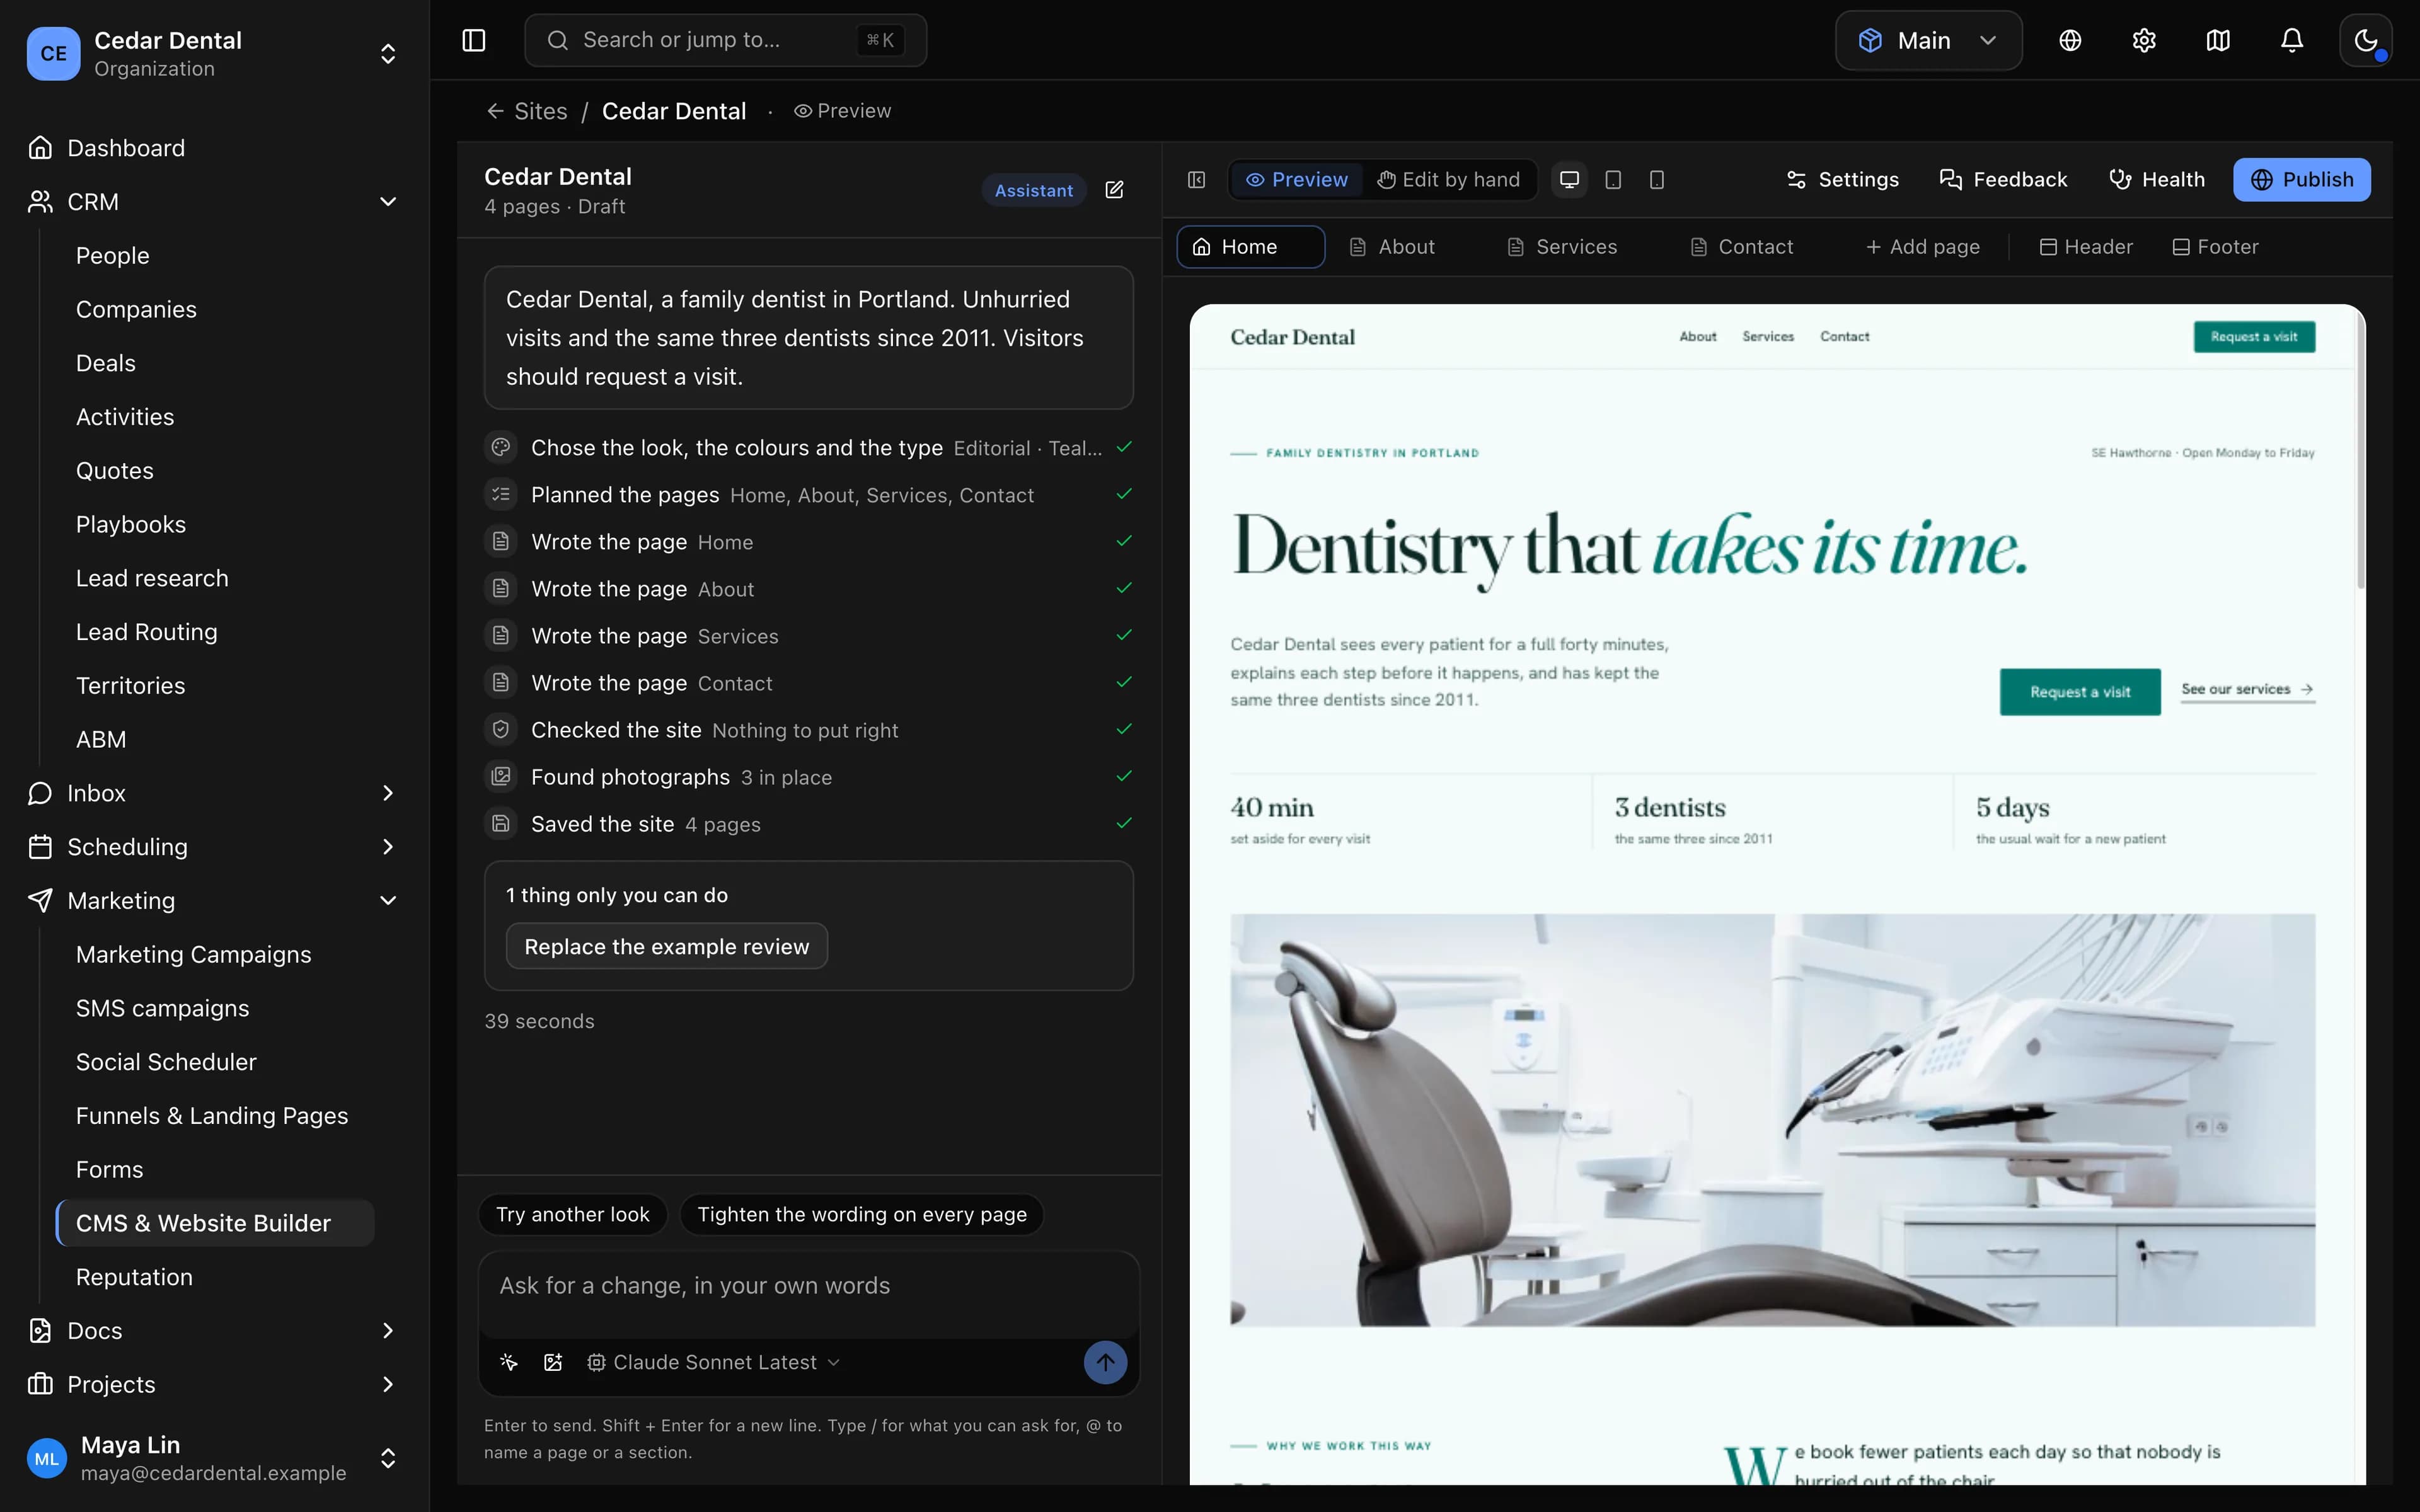Image resolution: width=2420 pixels, height=1512 pixels.
Task: Toggle the sidebar panel icon
Action: [474, 40]
